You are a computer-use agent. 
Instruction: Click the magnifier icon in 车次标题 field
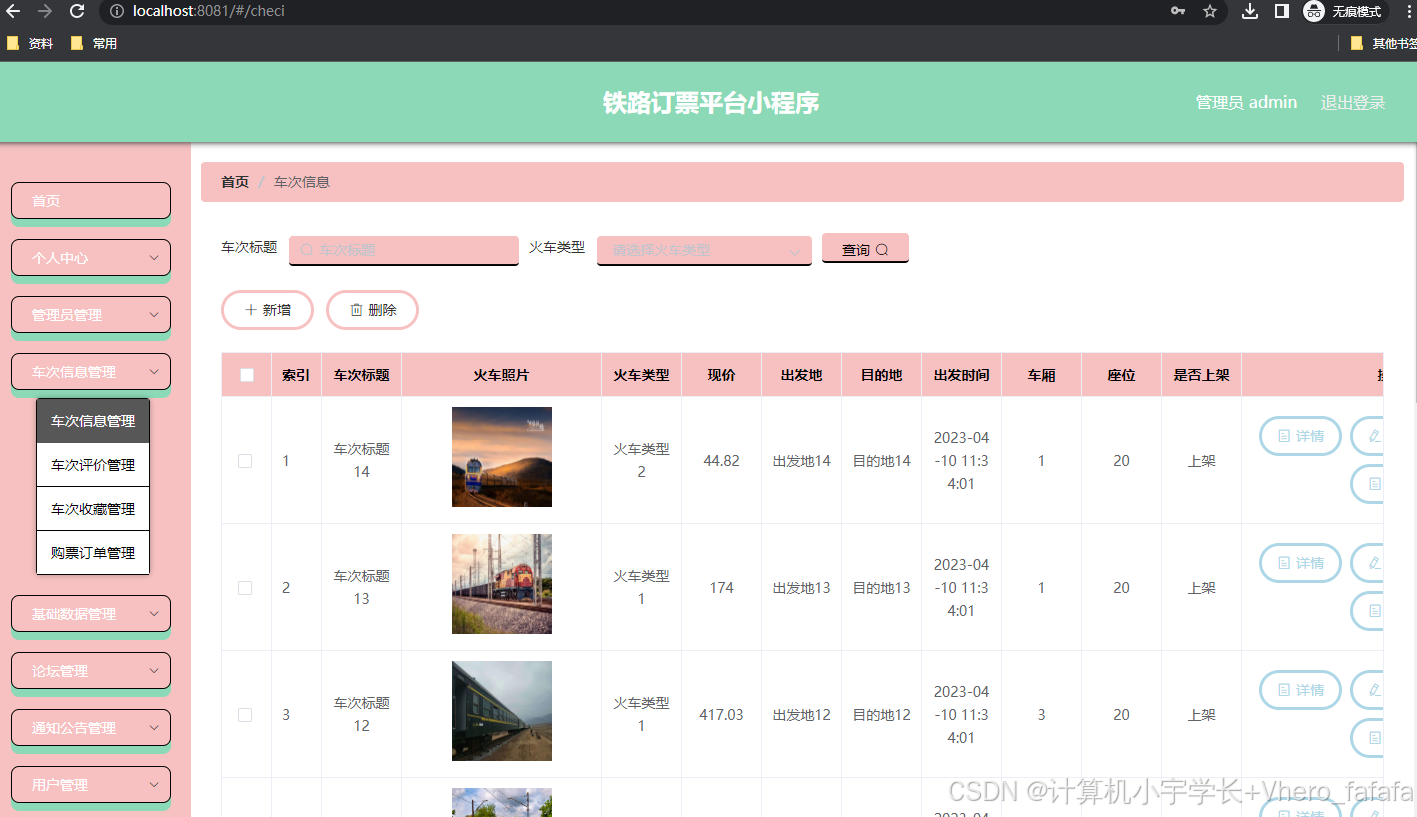click(307, 250)
